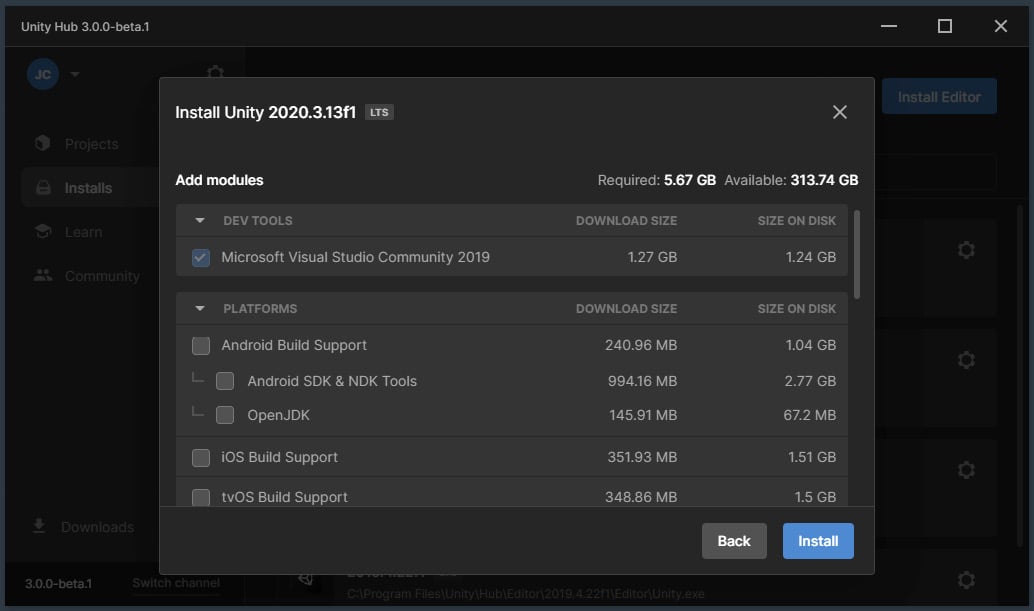1034x611 pixels.
Task: Open the JC account avatar
Action: point(43,74)
